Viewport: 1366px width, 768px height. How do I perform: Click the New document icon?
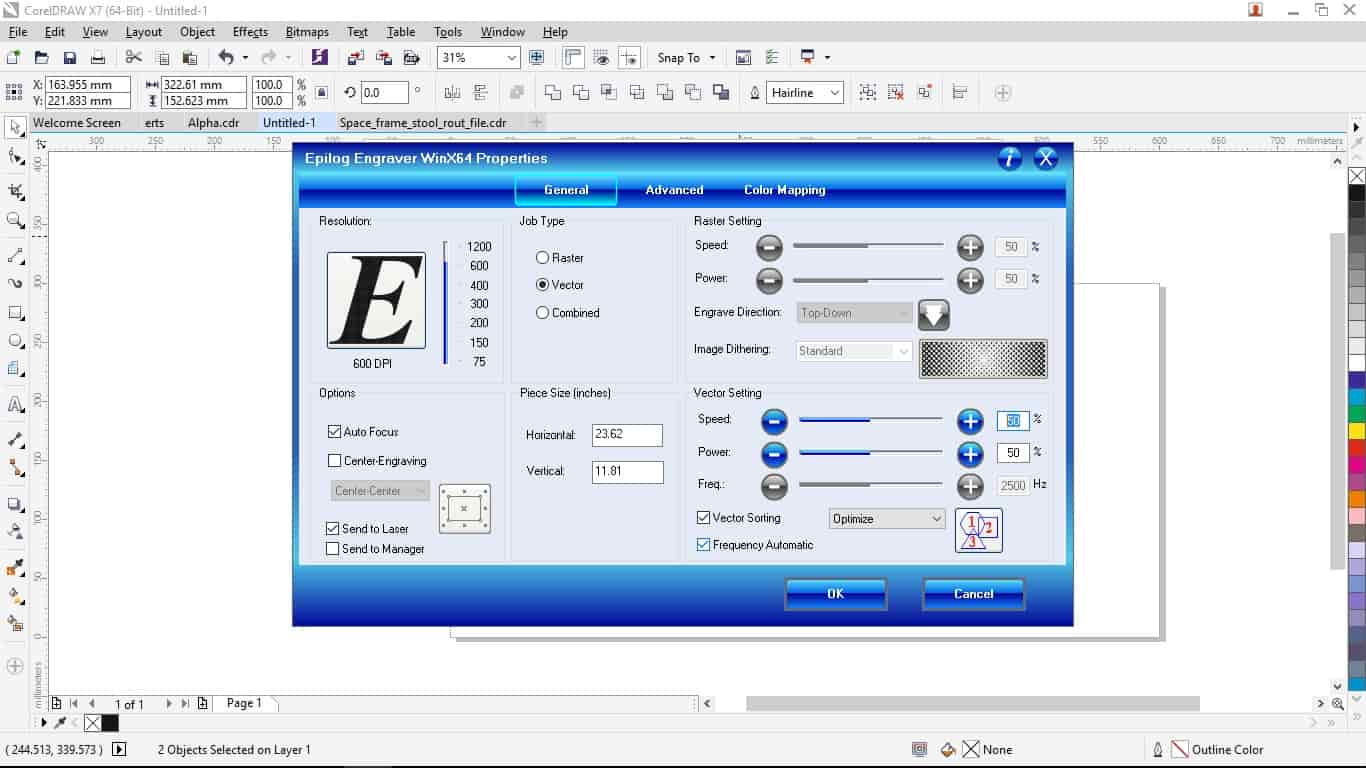pos(13,58)
